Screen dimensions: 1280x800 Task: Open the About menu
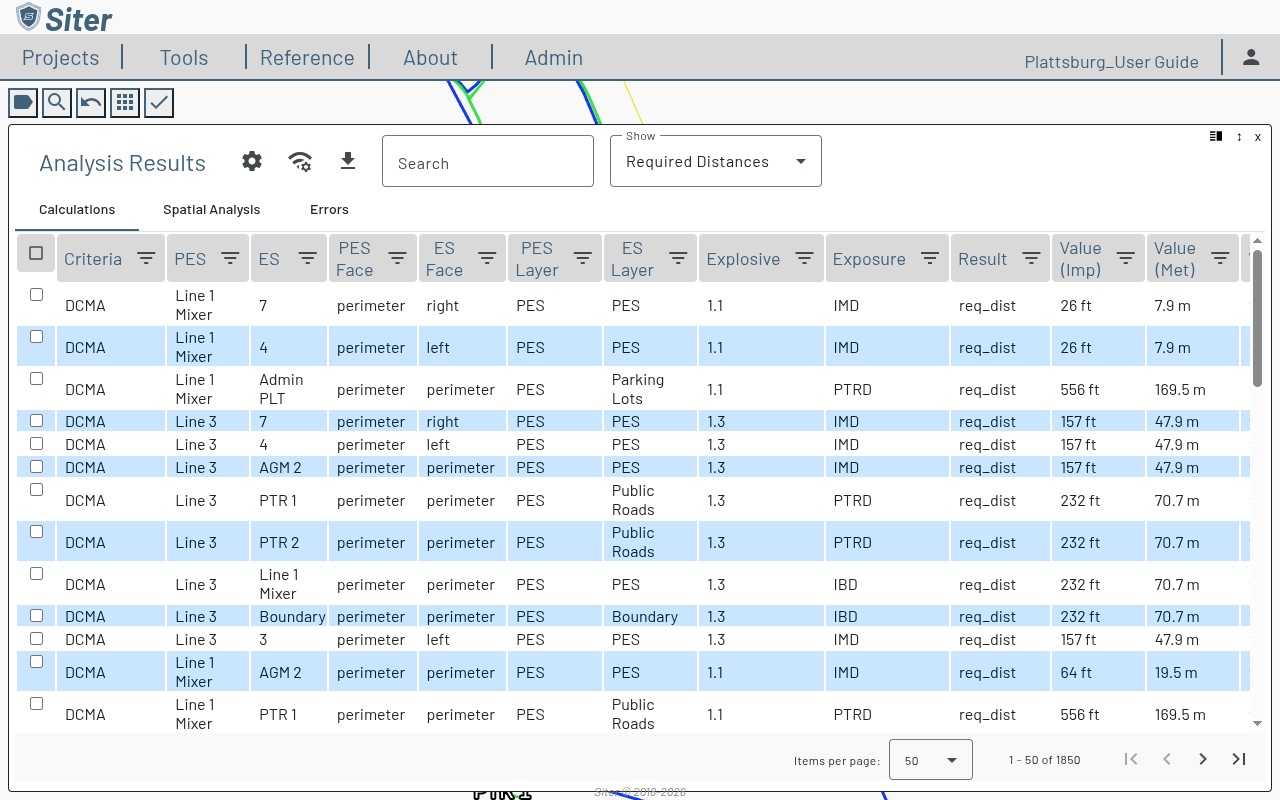coord(430,57)
